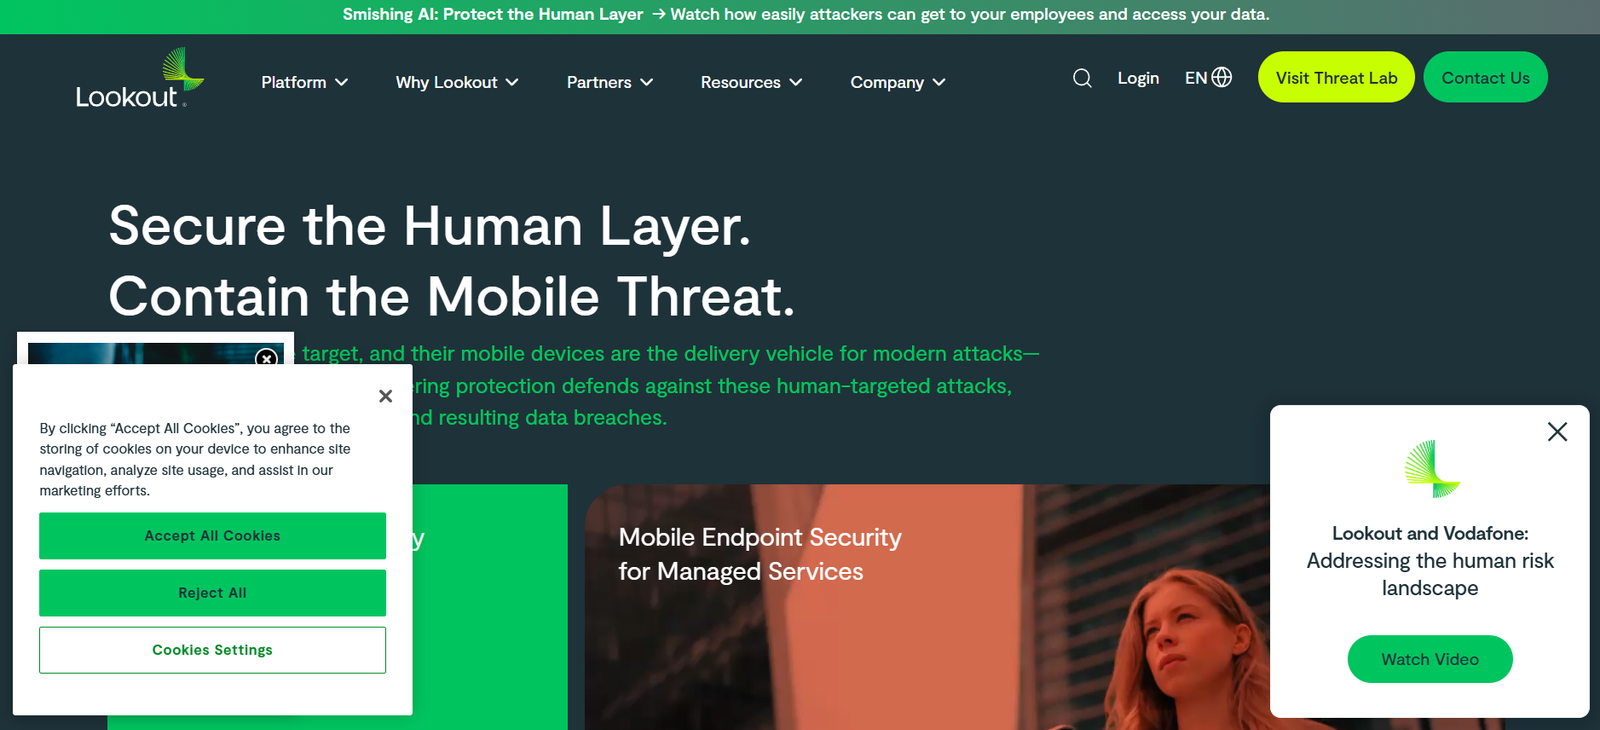
Task: Accept all cookies
Action: 212,536
